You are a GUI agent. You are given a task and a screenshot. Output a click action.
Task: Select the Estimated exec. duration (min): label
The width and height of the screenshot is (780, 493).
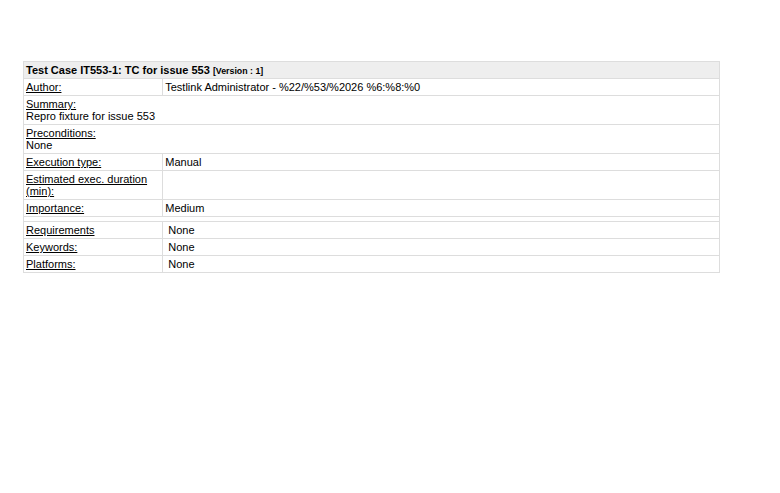coord(87,185)
